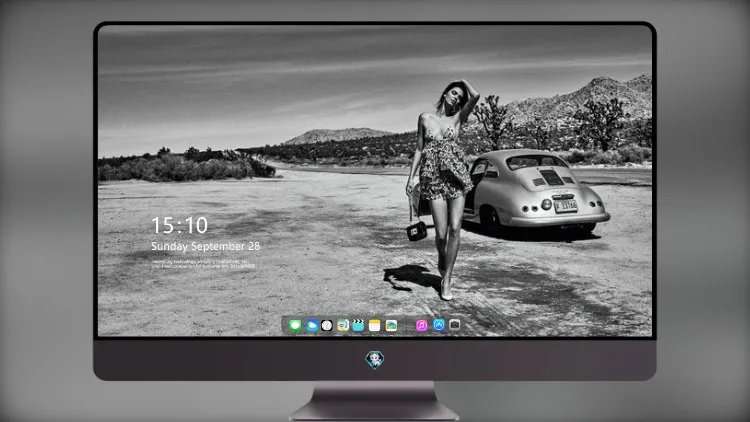This screenshot has height=422, width=750.
Task: Open the yellow Notes dock icon
Action: click(375, 326)
